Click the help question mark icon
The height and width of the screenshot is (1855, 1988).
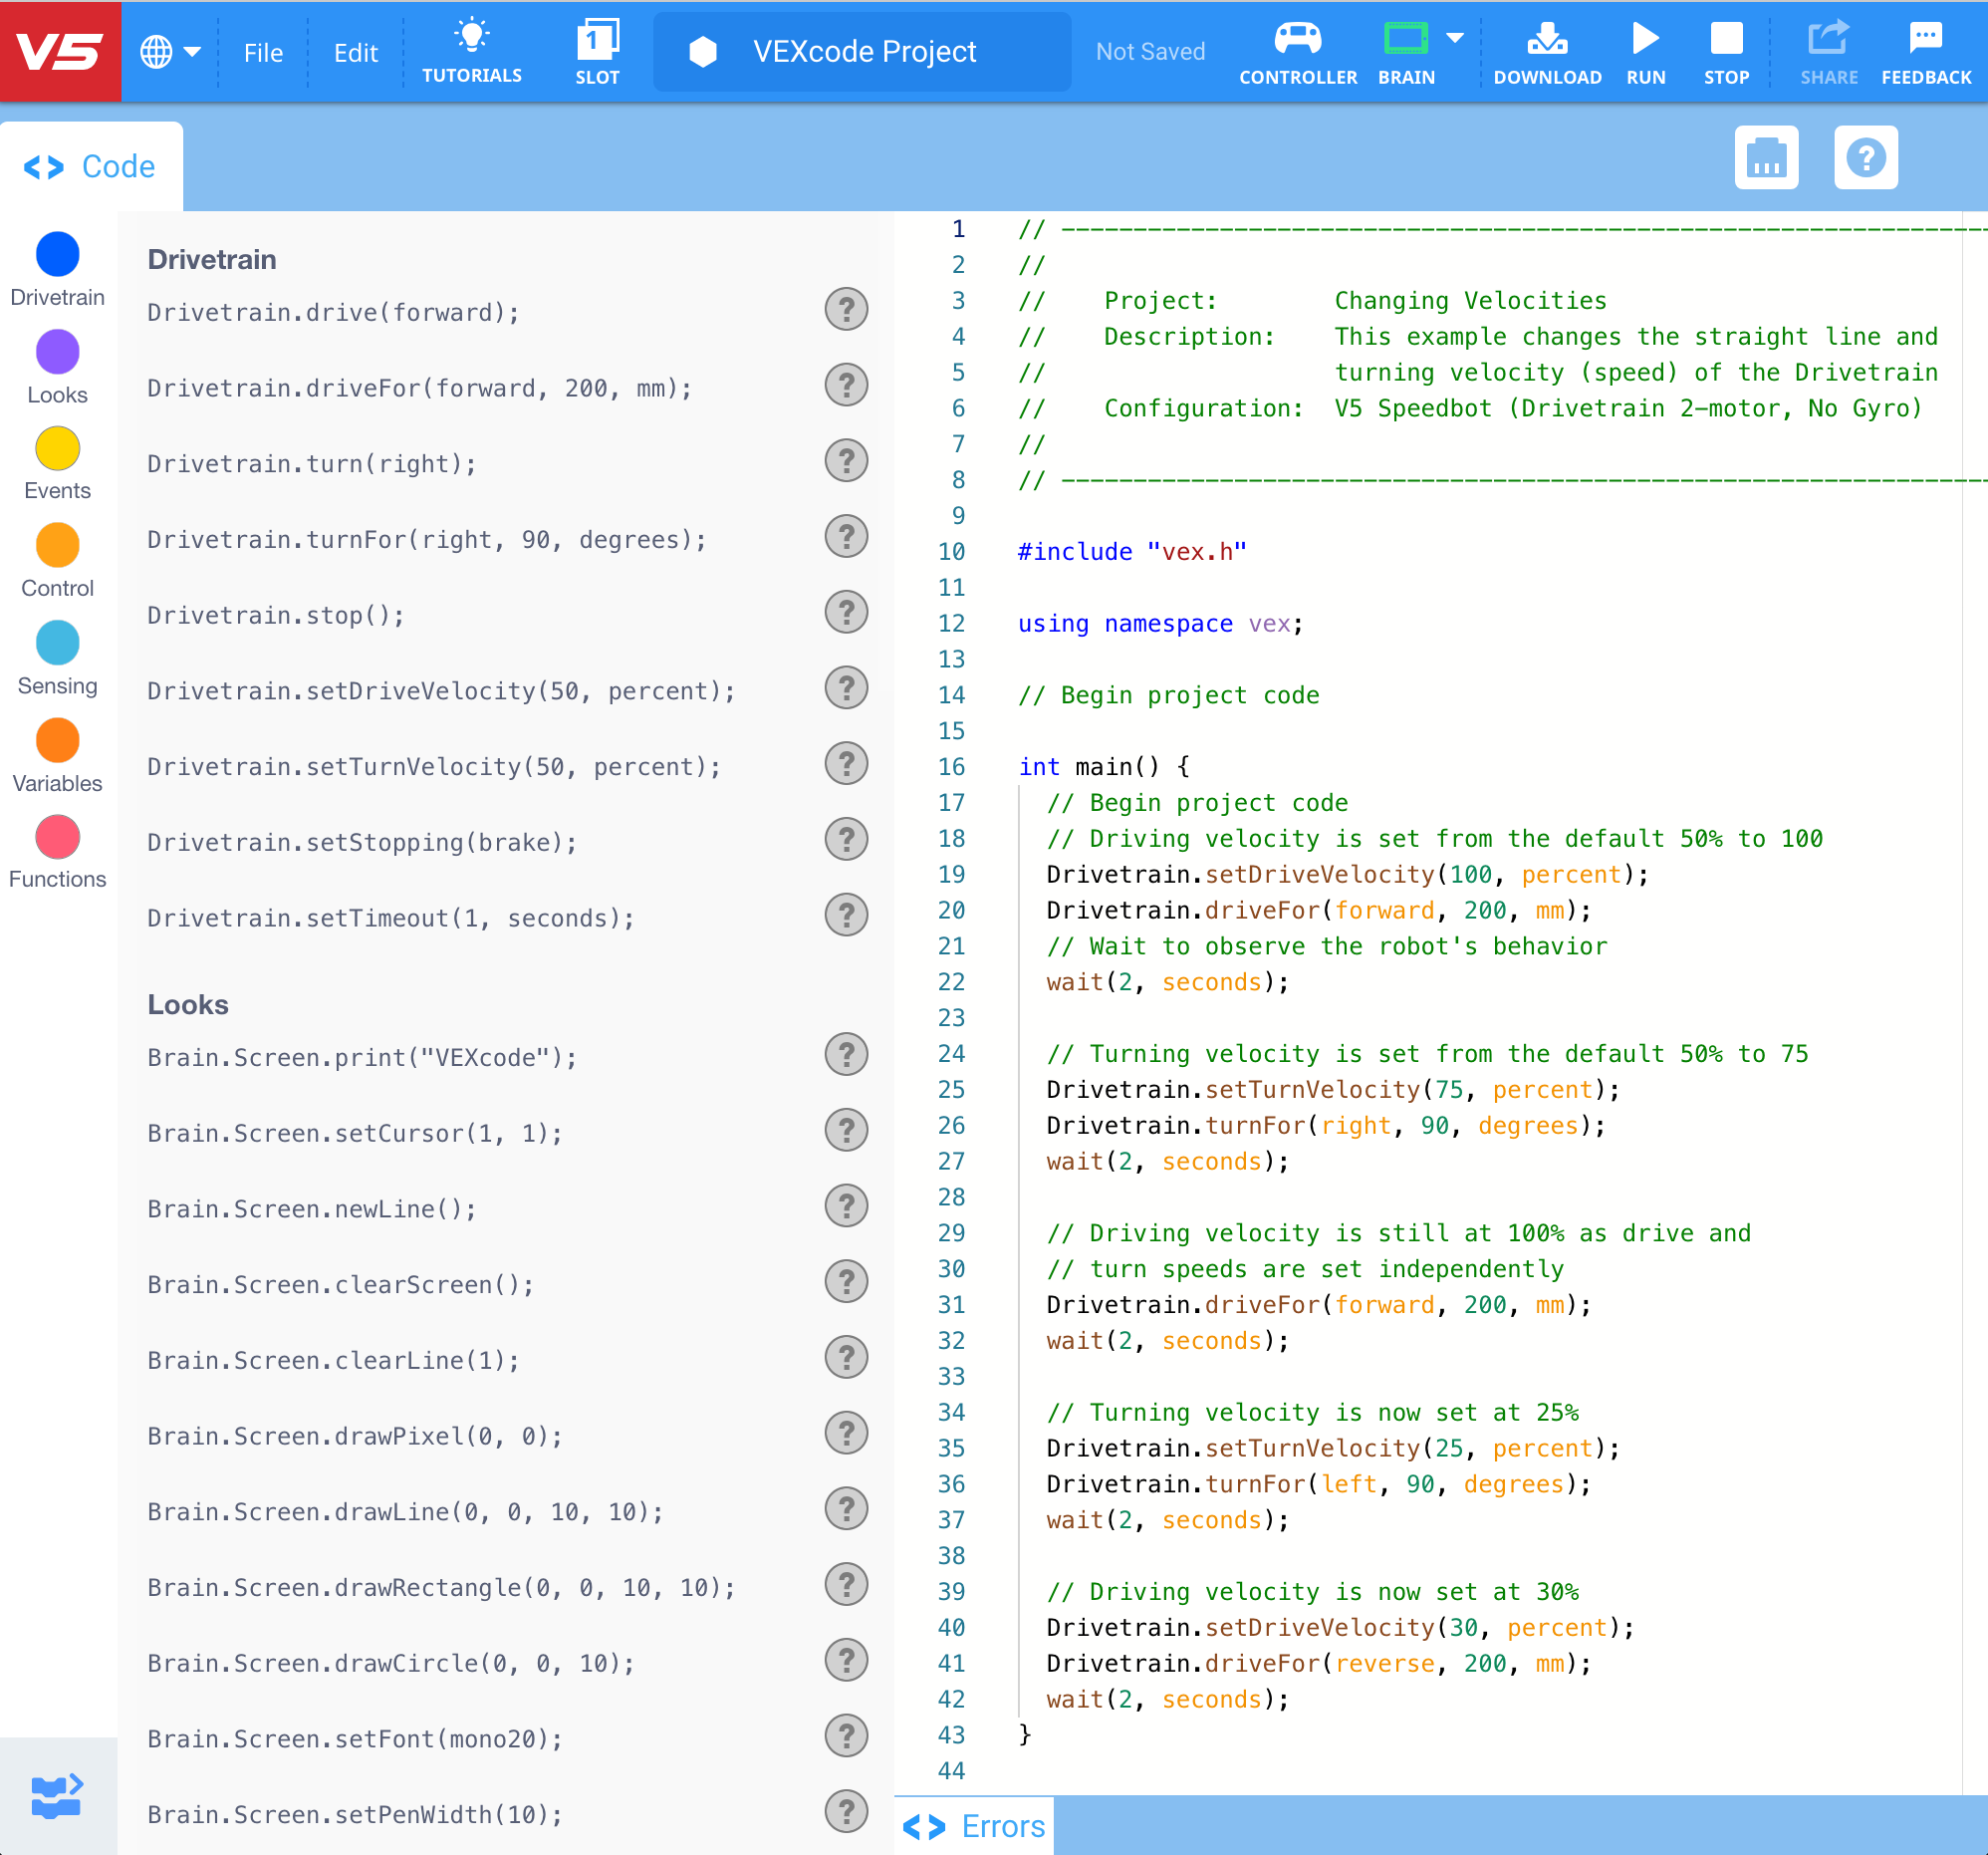coord(1866,158)
